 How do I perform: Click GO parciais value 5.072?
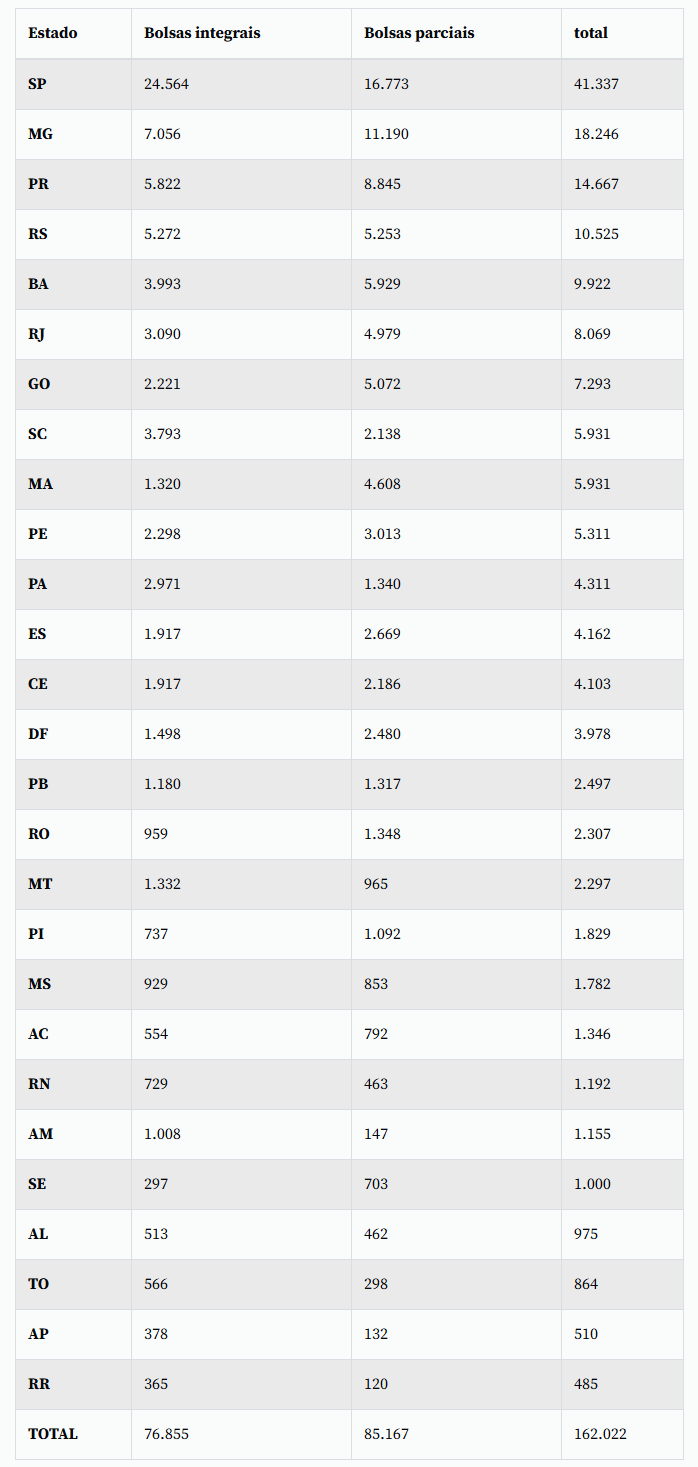pyautogui.click(x=382, y=384)
